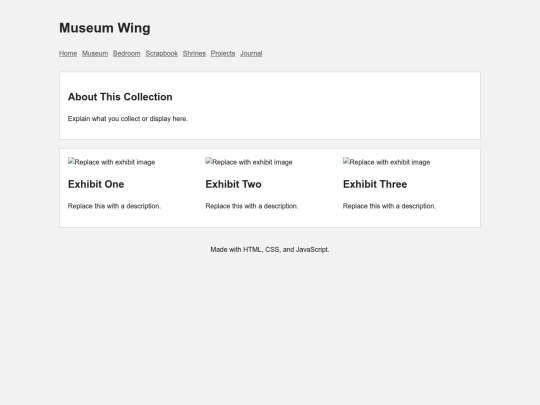This screenshot has height=405, width=540.
Task: Navigate to the Shrines link
Action: pyautogui.click(x=194, y=53)
